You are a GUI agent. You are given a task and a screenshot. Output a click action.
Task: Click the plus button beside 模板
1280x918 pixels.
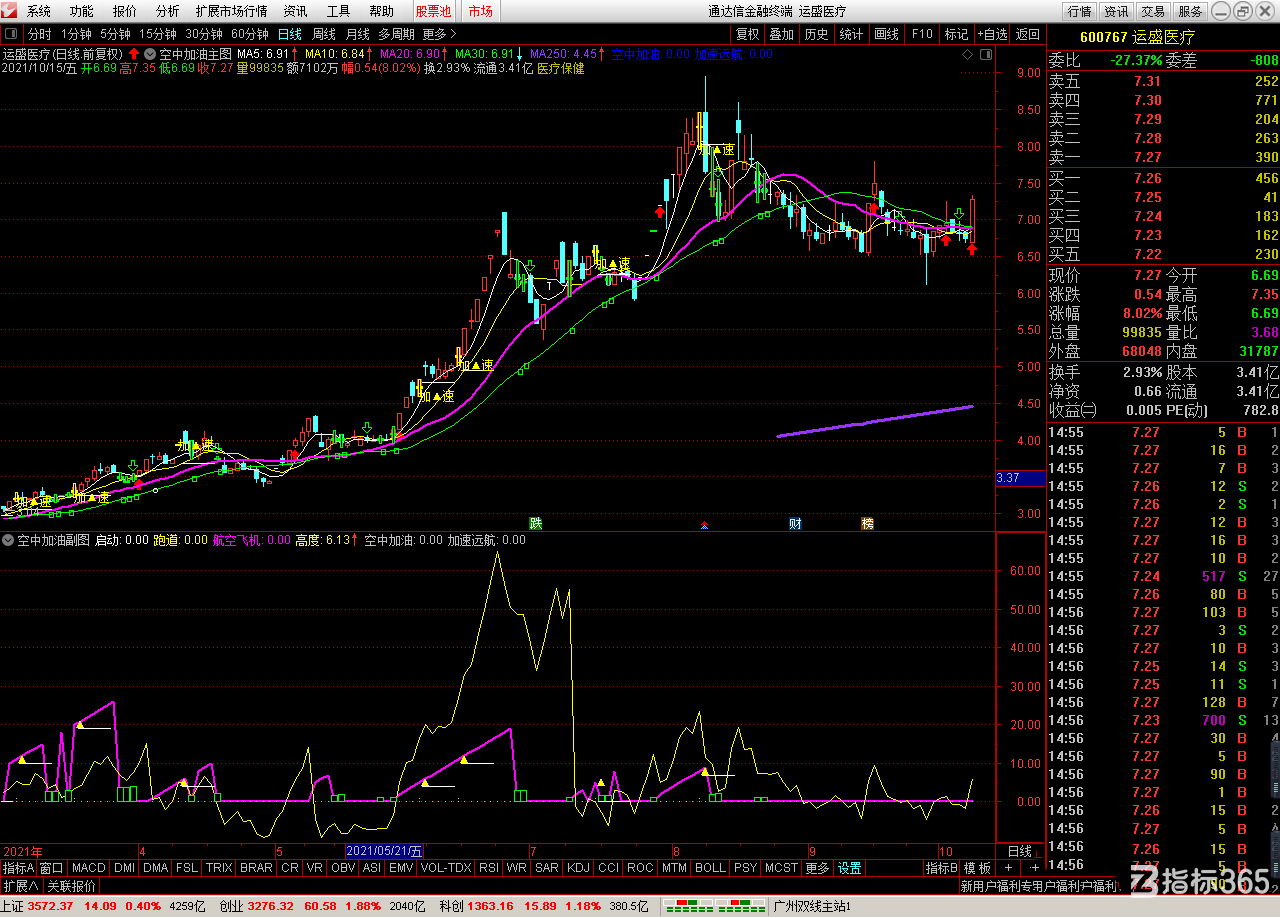1008,868
